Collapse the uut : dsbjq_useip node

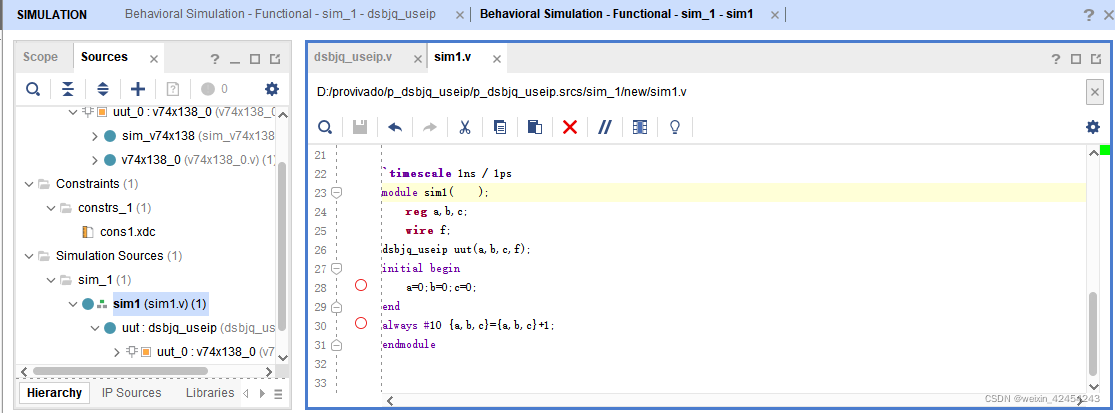coord(95,328)
